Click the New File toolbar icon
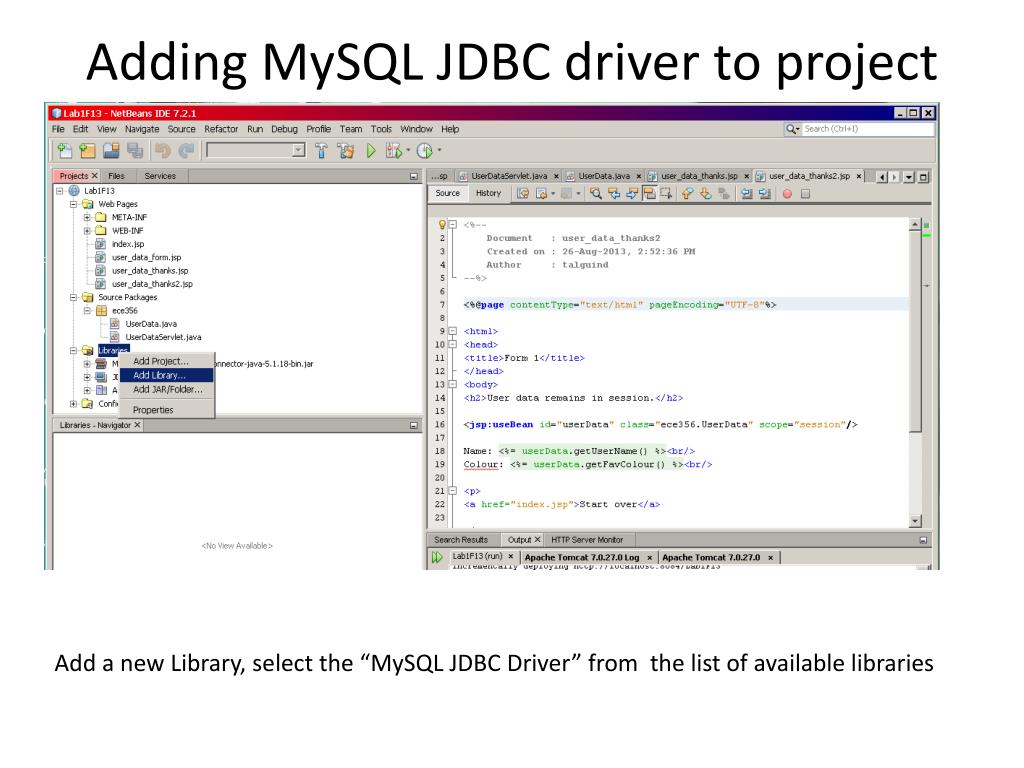The height and width of the screenshot is (768, 1024). pos(65,151)
